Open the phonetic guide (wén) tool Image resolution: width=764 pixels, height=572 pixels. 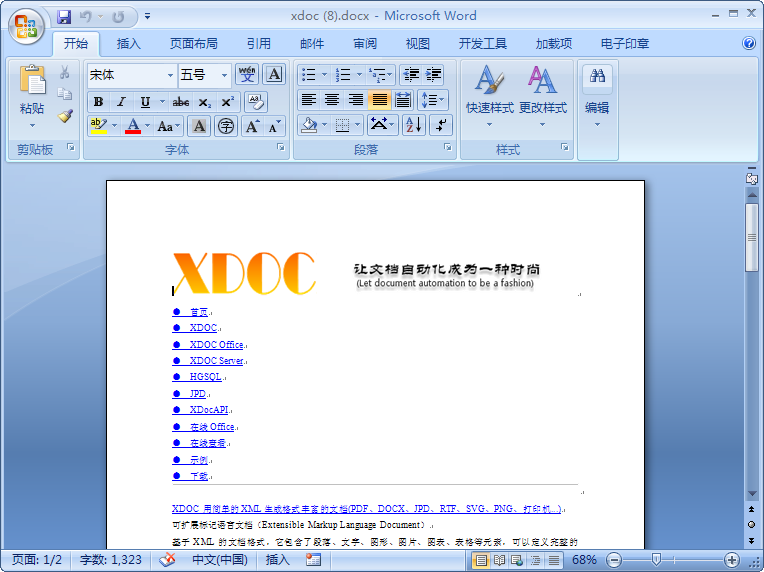[247, 75]
